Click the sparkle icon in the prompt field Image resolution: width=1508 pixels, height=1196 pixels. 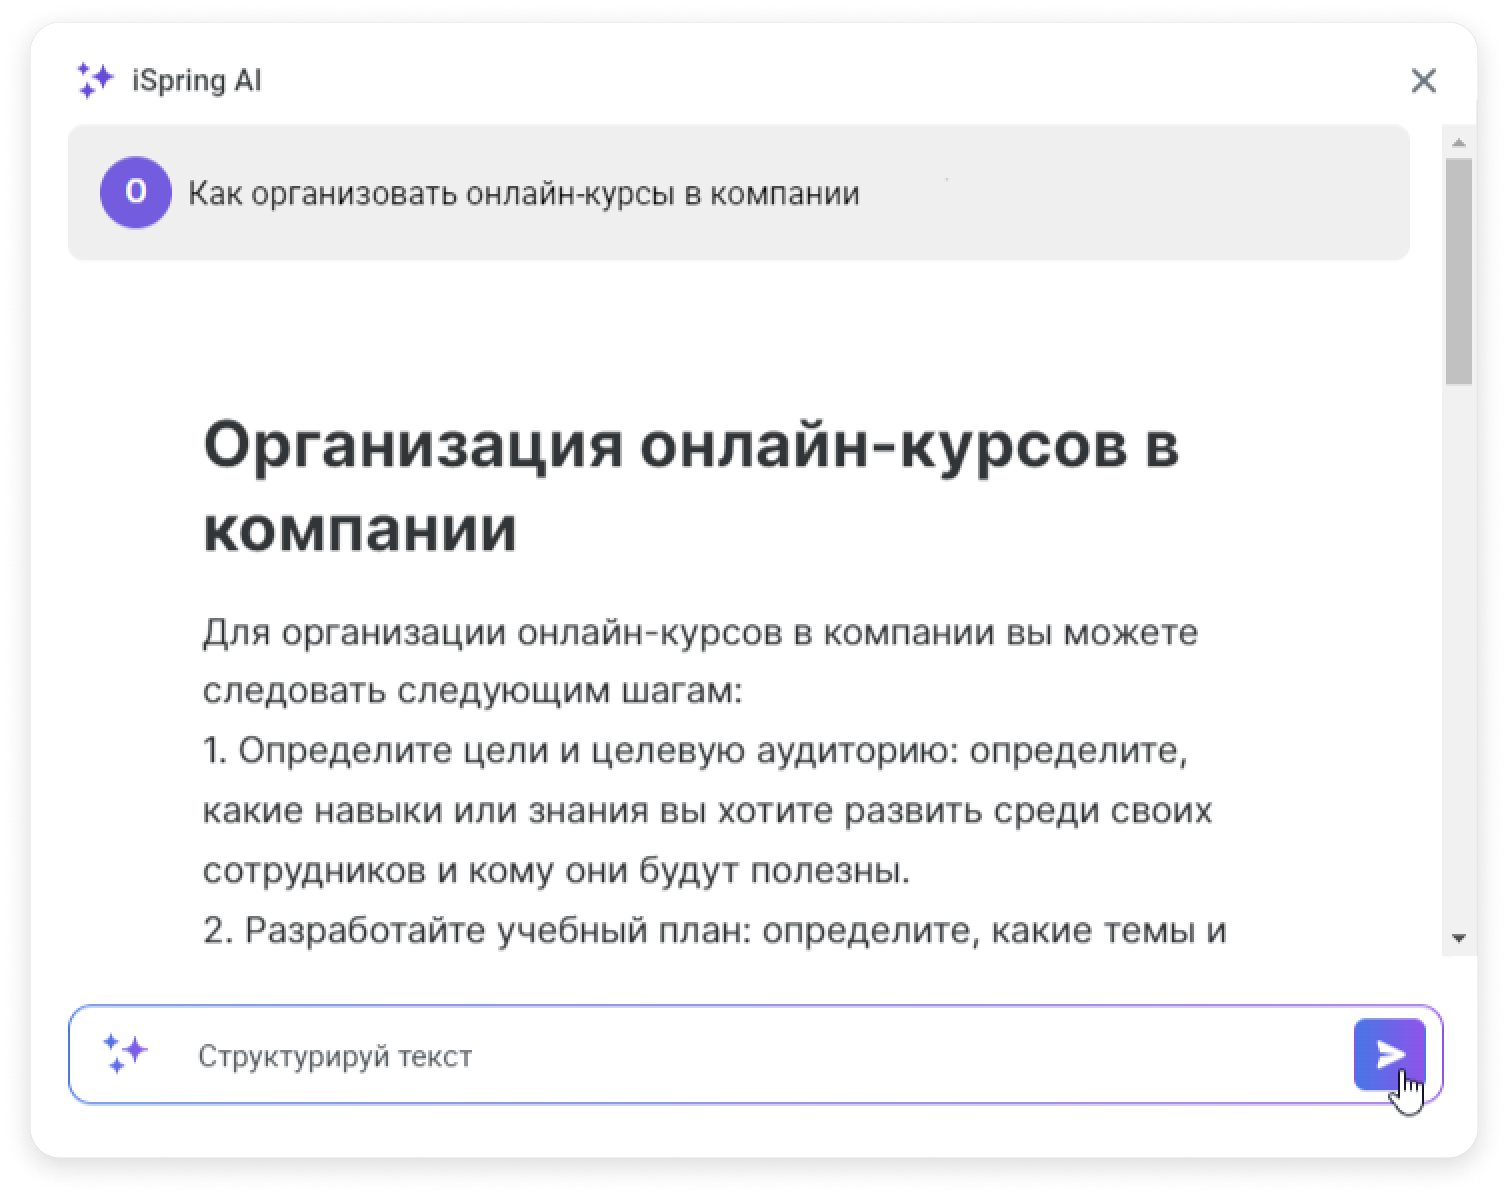click(x=125, y=1054)
